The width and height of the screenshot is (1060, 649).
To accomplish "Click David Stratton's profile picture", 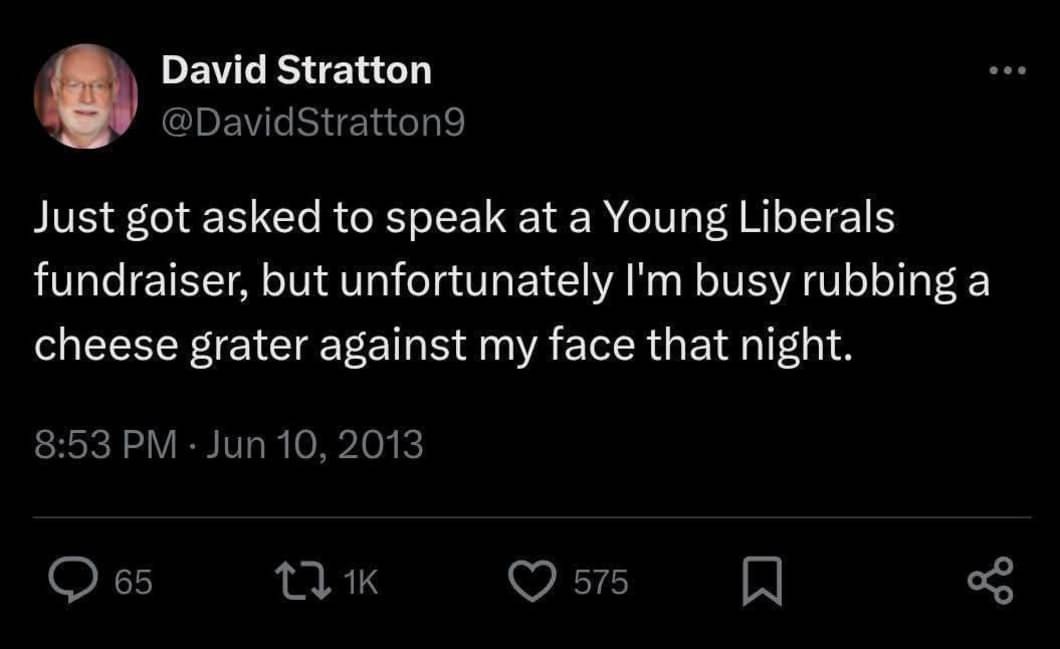I will (x=84, y=96).
